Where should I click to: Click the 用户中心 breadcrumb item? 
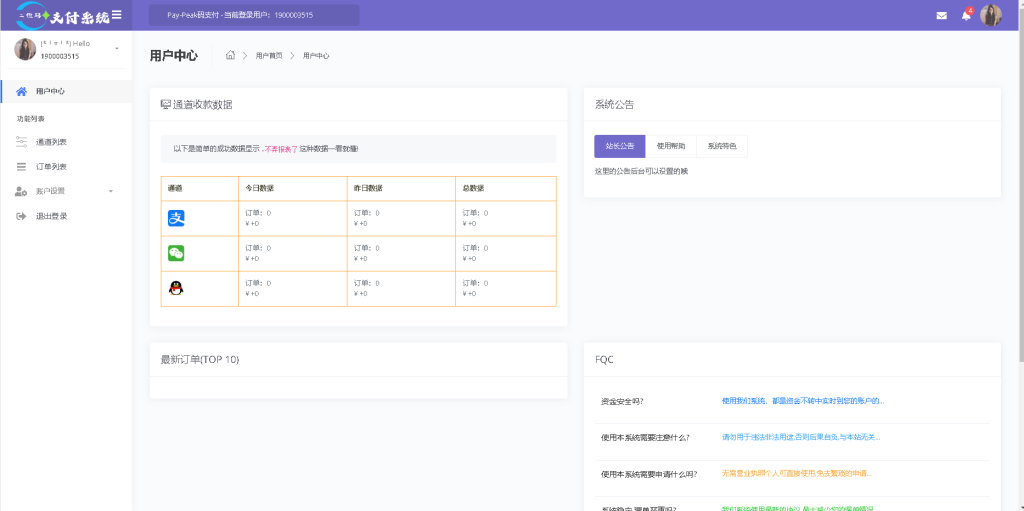click(x=316, y=56)
